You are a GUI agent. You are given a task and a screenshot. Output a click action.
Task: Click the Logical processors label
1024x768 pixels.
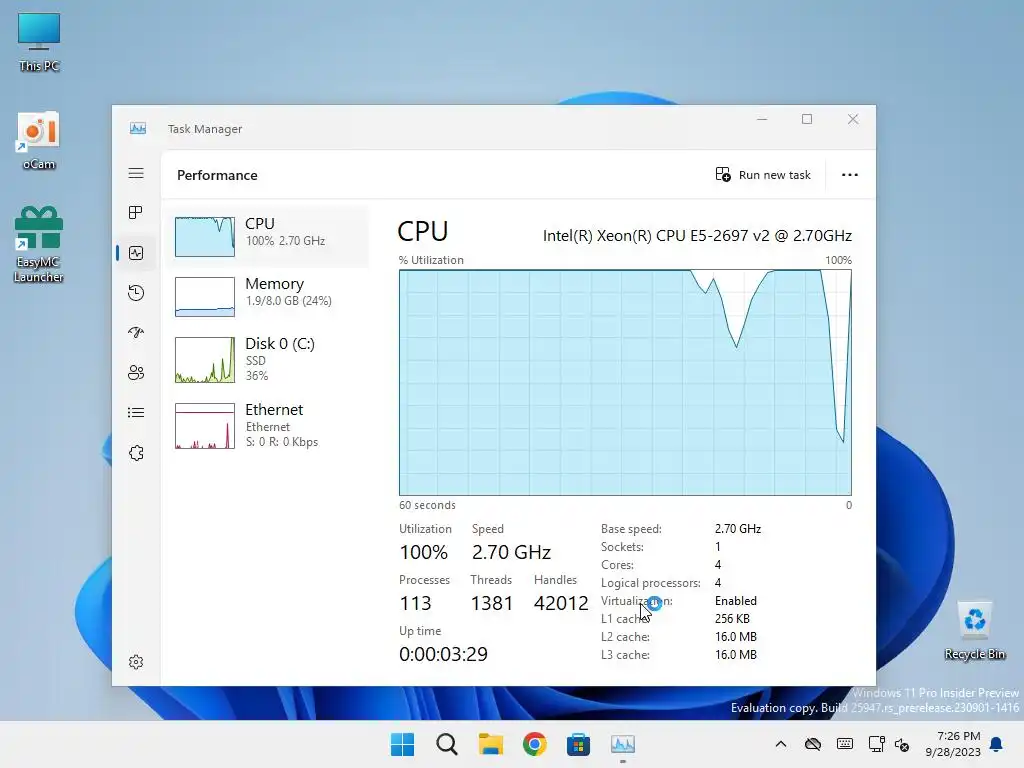point(650,583)
